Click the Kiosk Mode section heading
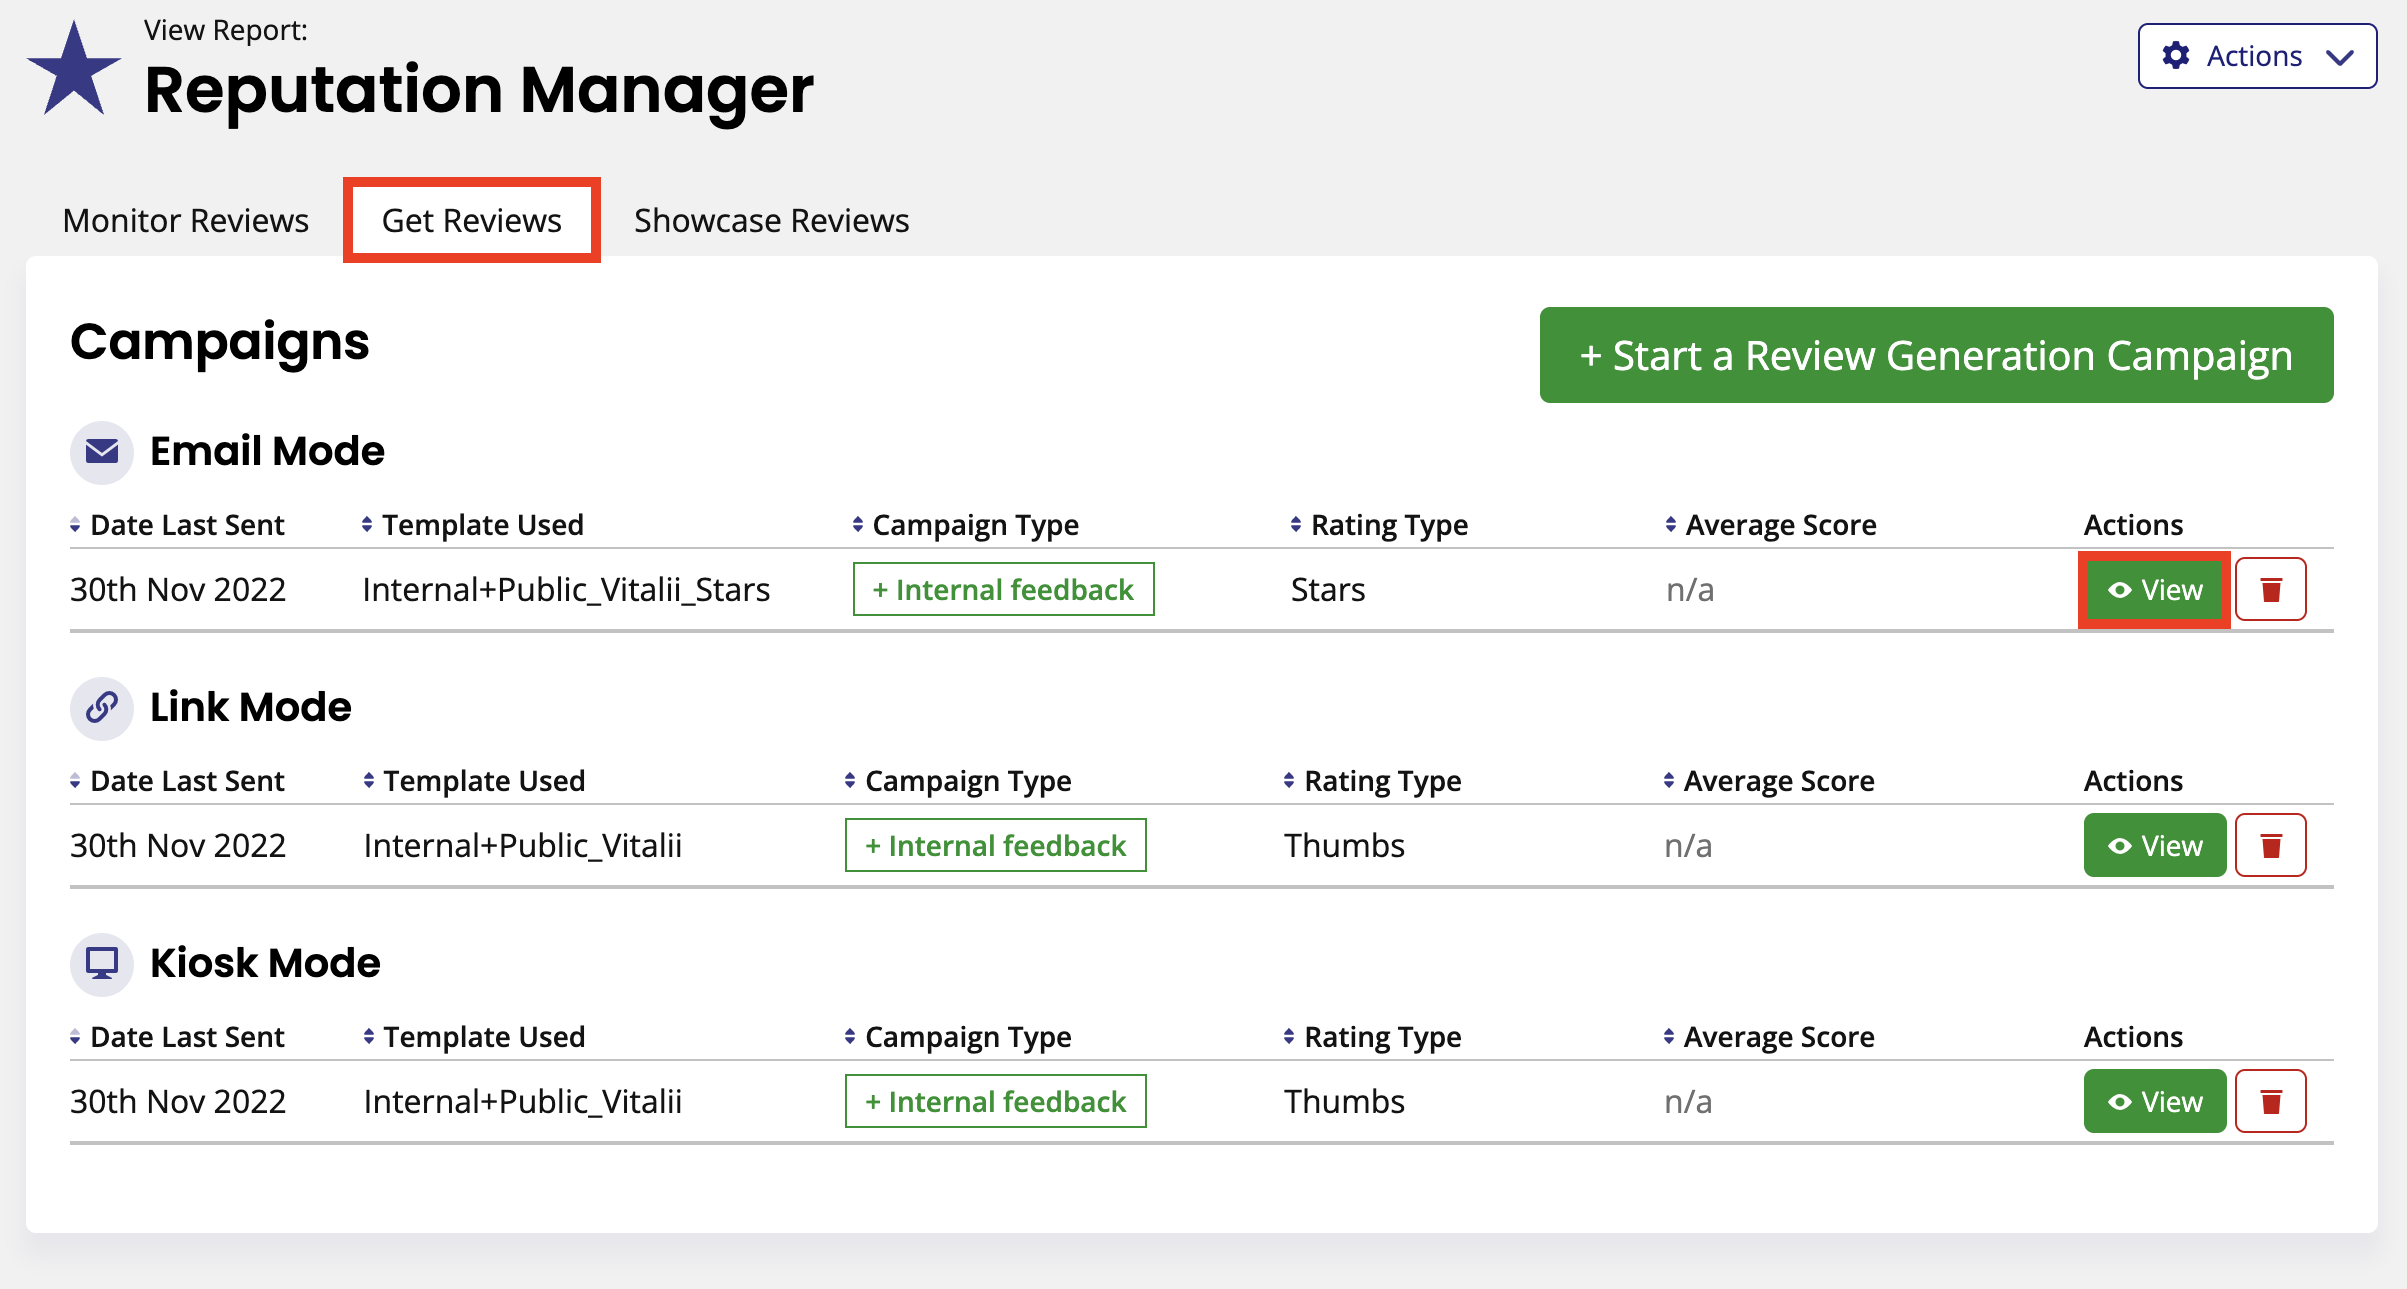Viewport: 2407px width, 1289px height. 265,964
